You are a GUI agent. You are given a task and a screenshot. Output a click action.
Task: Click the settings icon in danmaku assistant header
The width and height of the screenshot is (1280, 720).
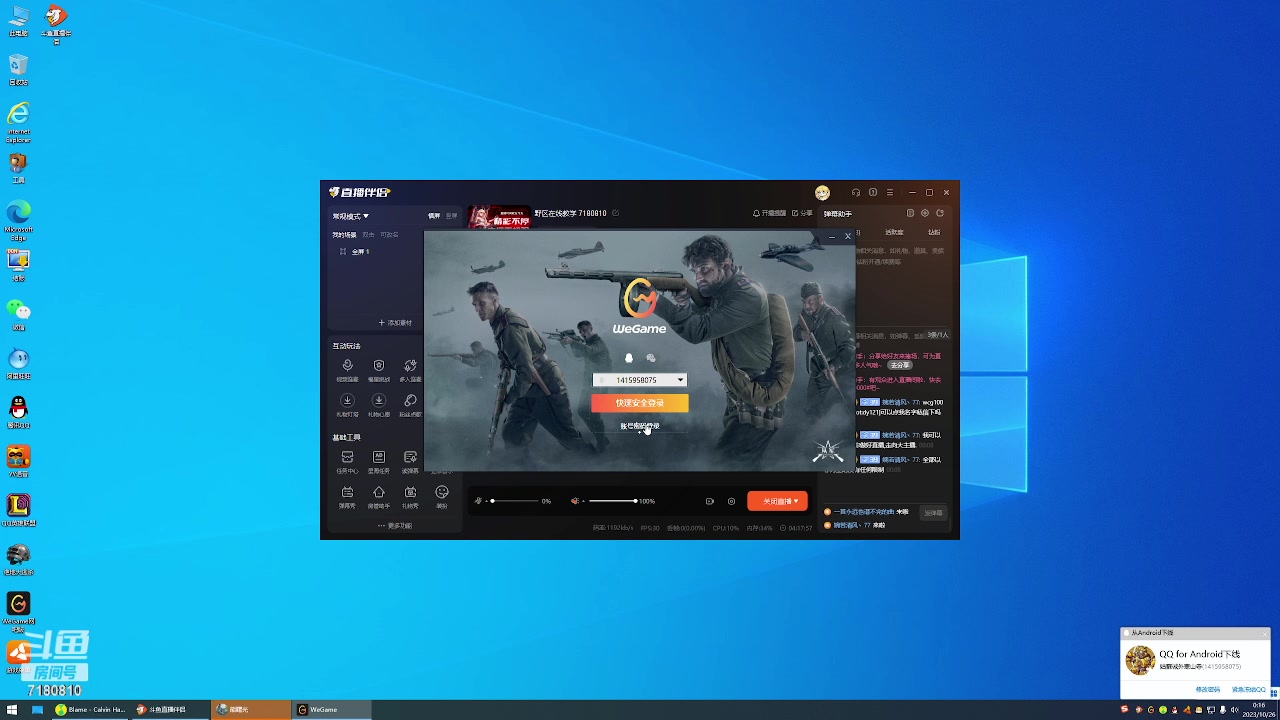(925, 213)
